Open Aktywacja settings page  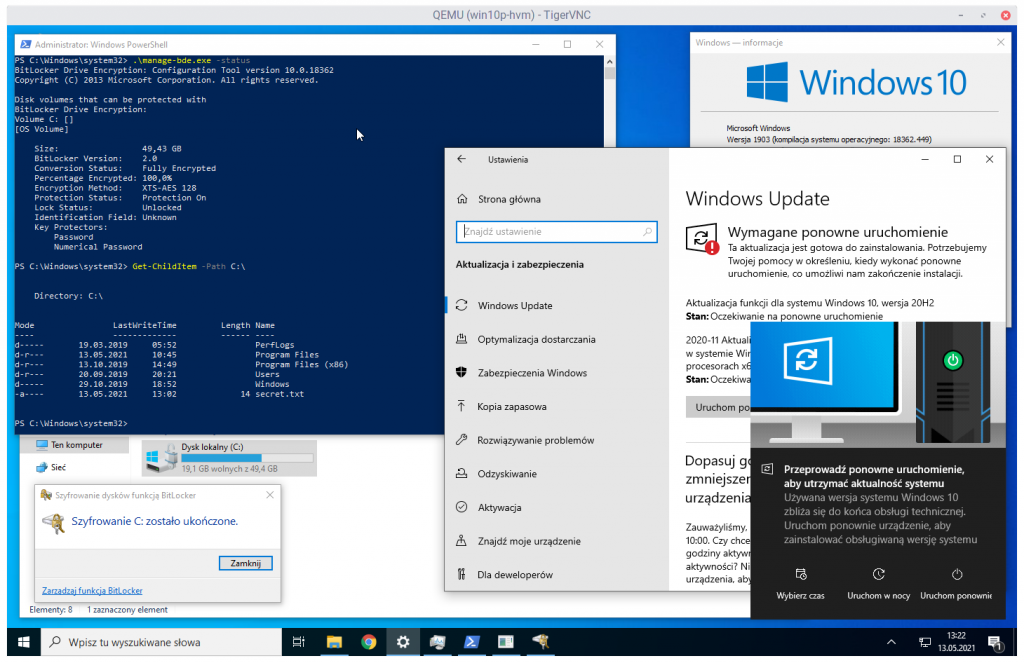499,508
